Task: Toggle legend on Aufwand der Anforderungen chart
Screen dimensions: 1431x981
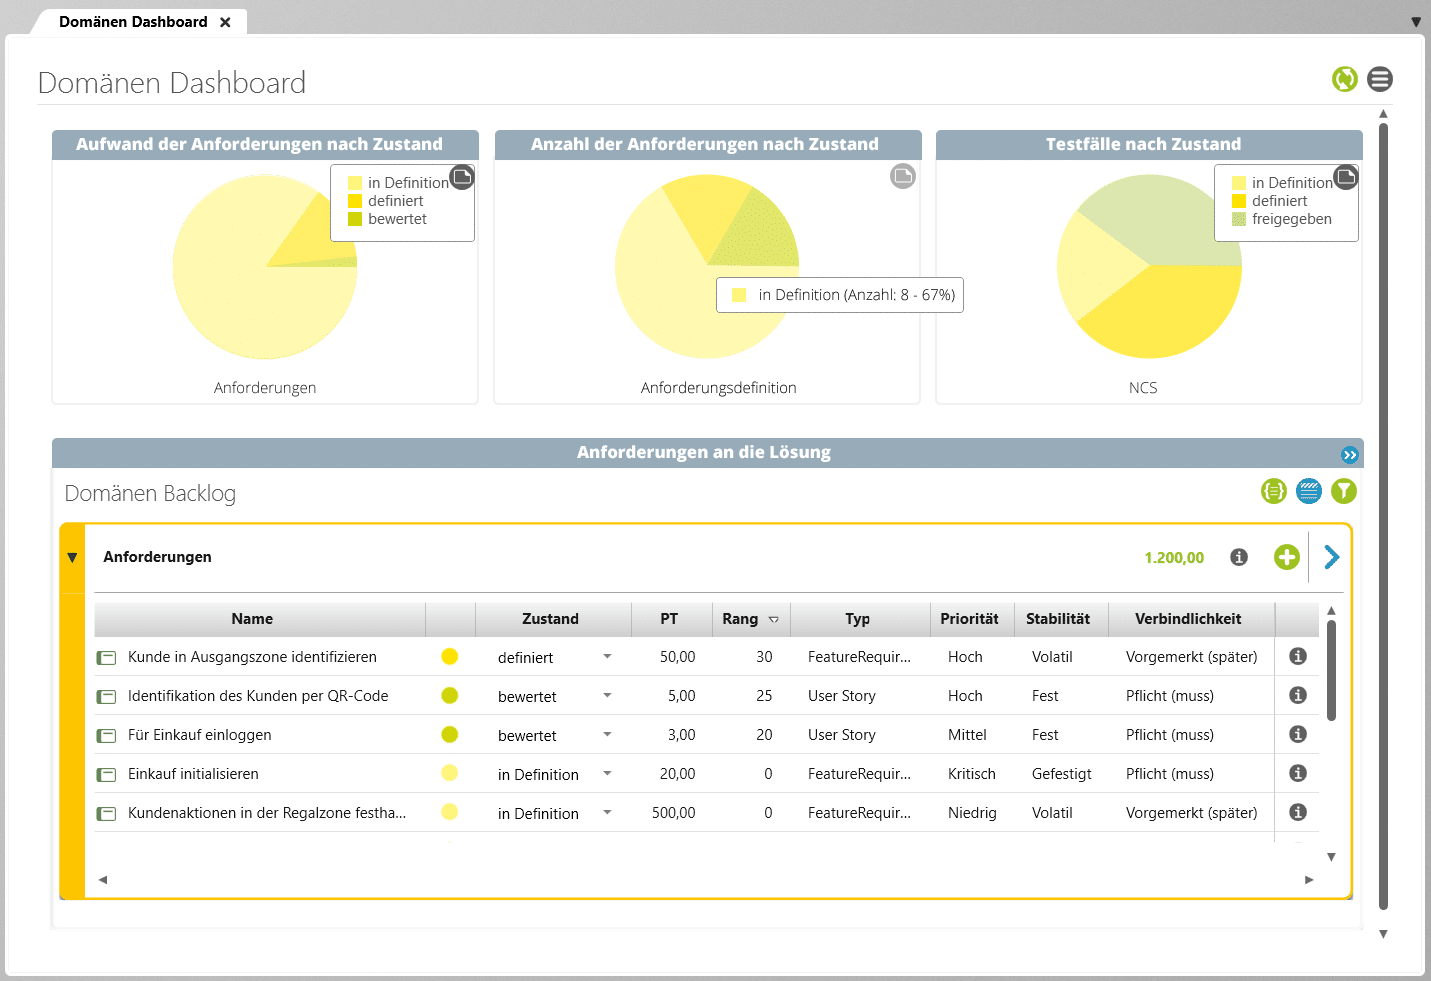Action: pyautogui.click(x=462, y=177)
